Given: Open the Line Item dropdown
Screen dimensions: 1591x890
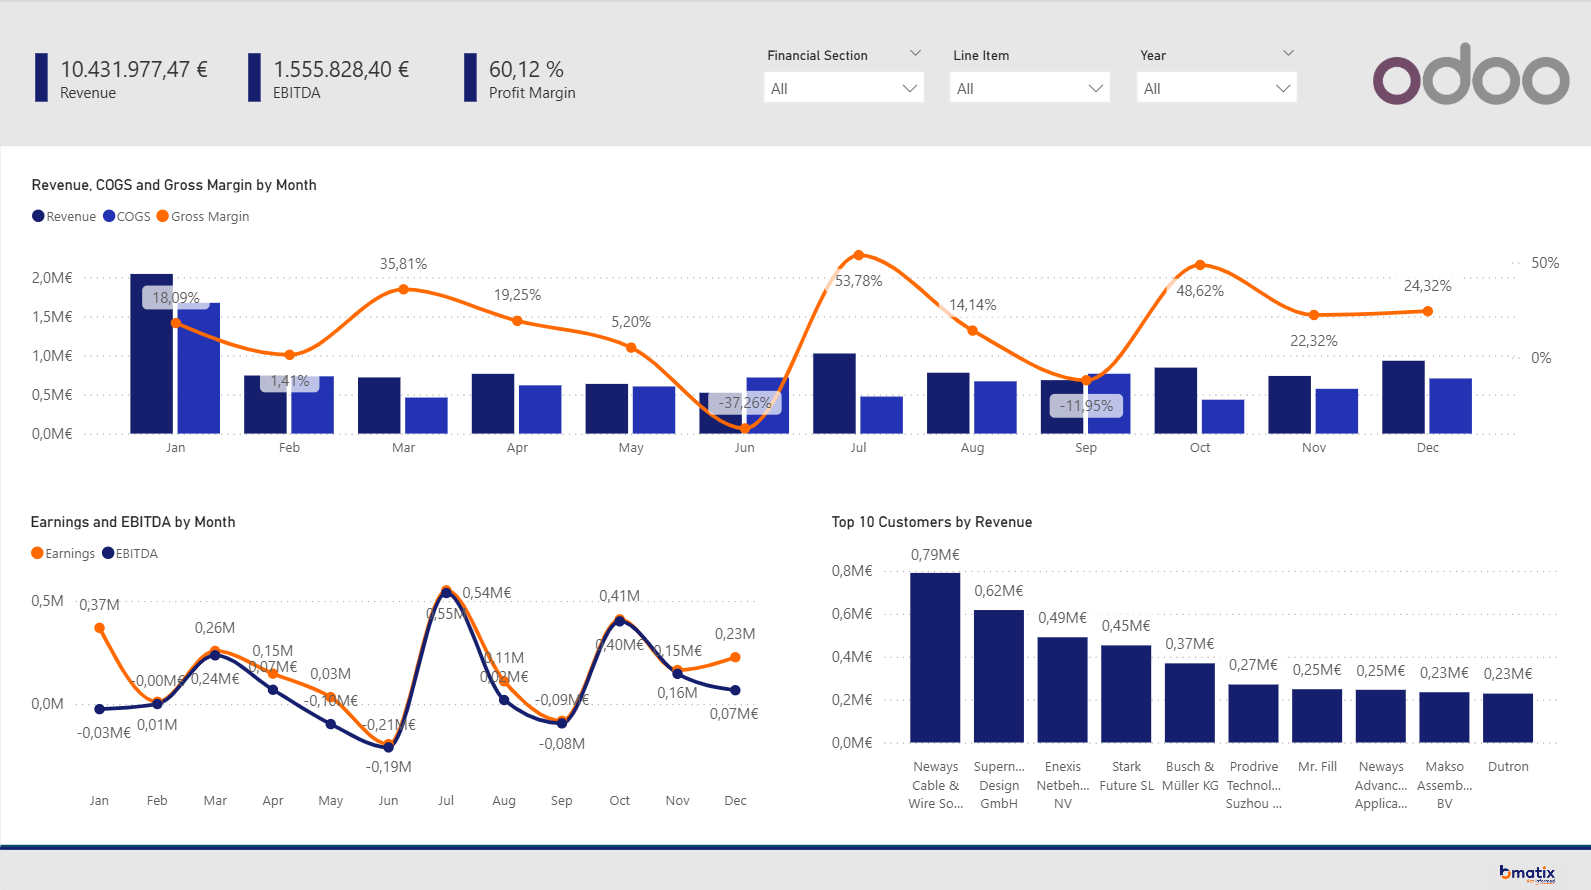Looking at the screenshot, I should (x=1030, y=88).
